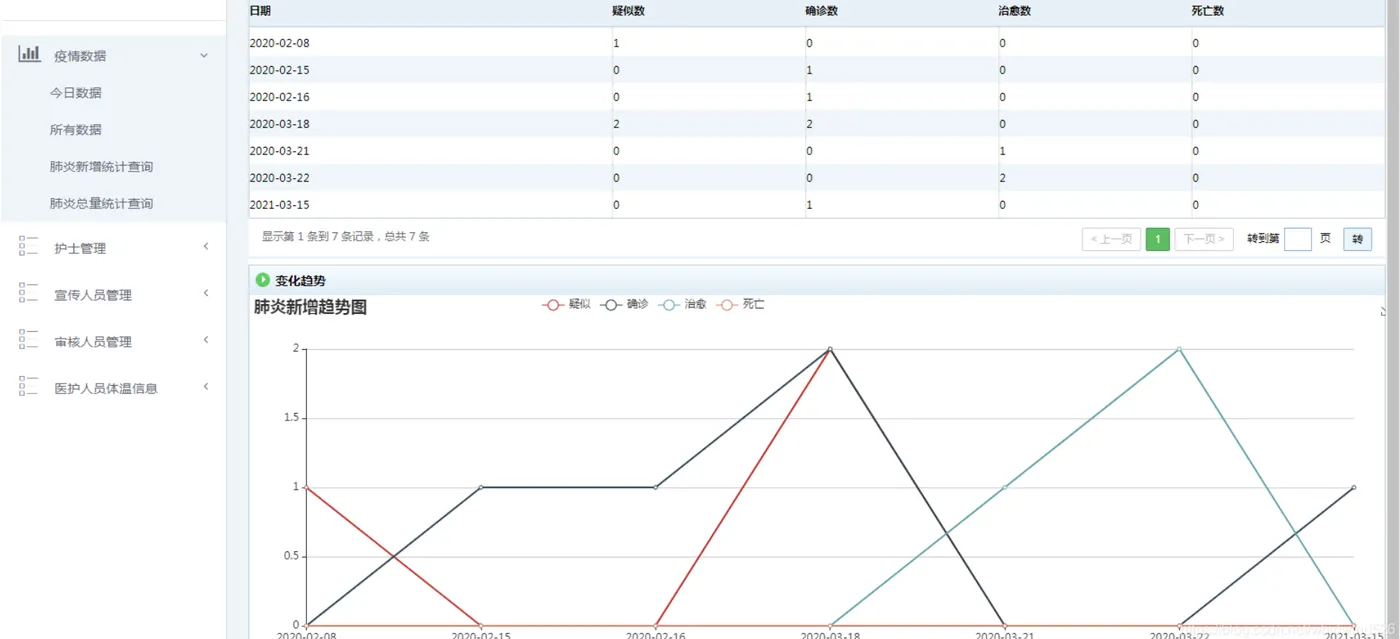The height and width of the screenshot is (639, 1400).
Task: Open 肺炎新增统计查询 submenu item
Action: pos(101,167)
